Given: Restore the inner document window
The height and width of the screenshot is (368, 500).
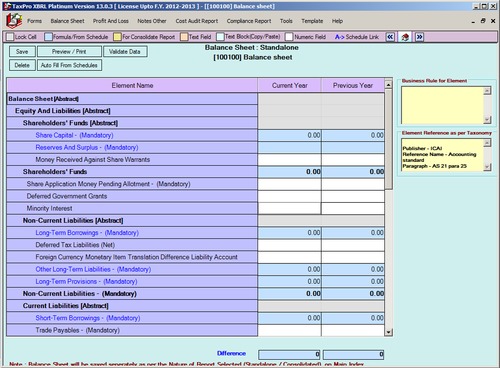Looking at the screenshot, I should tap(483, 21).
